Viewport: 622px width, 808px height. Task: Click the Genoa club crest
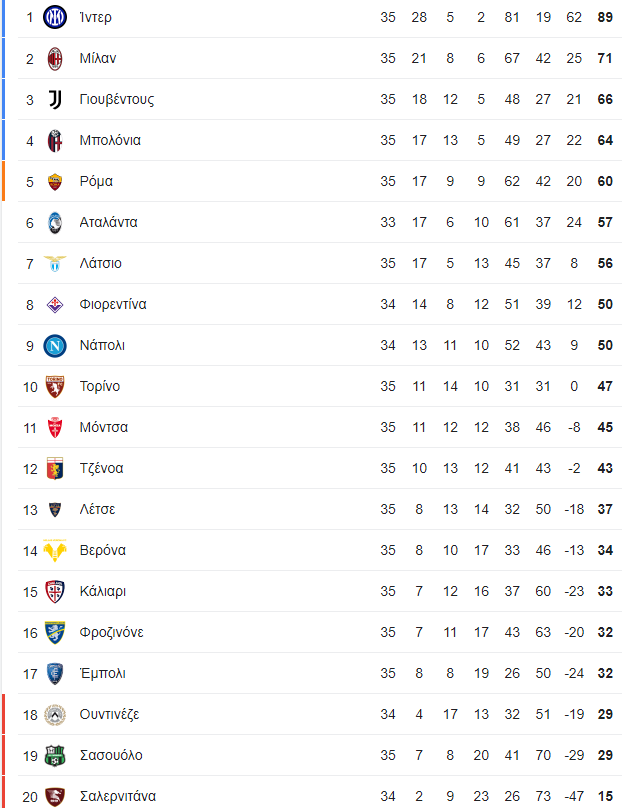point(55,468)
